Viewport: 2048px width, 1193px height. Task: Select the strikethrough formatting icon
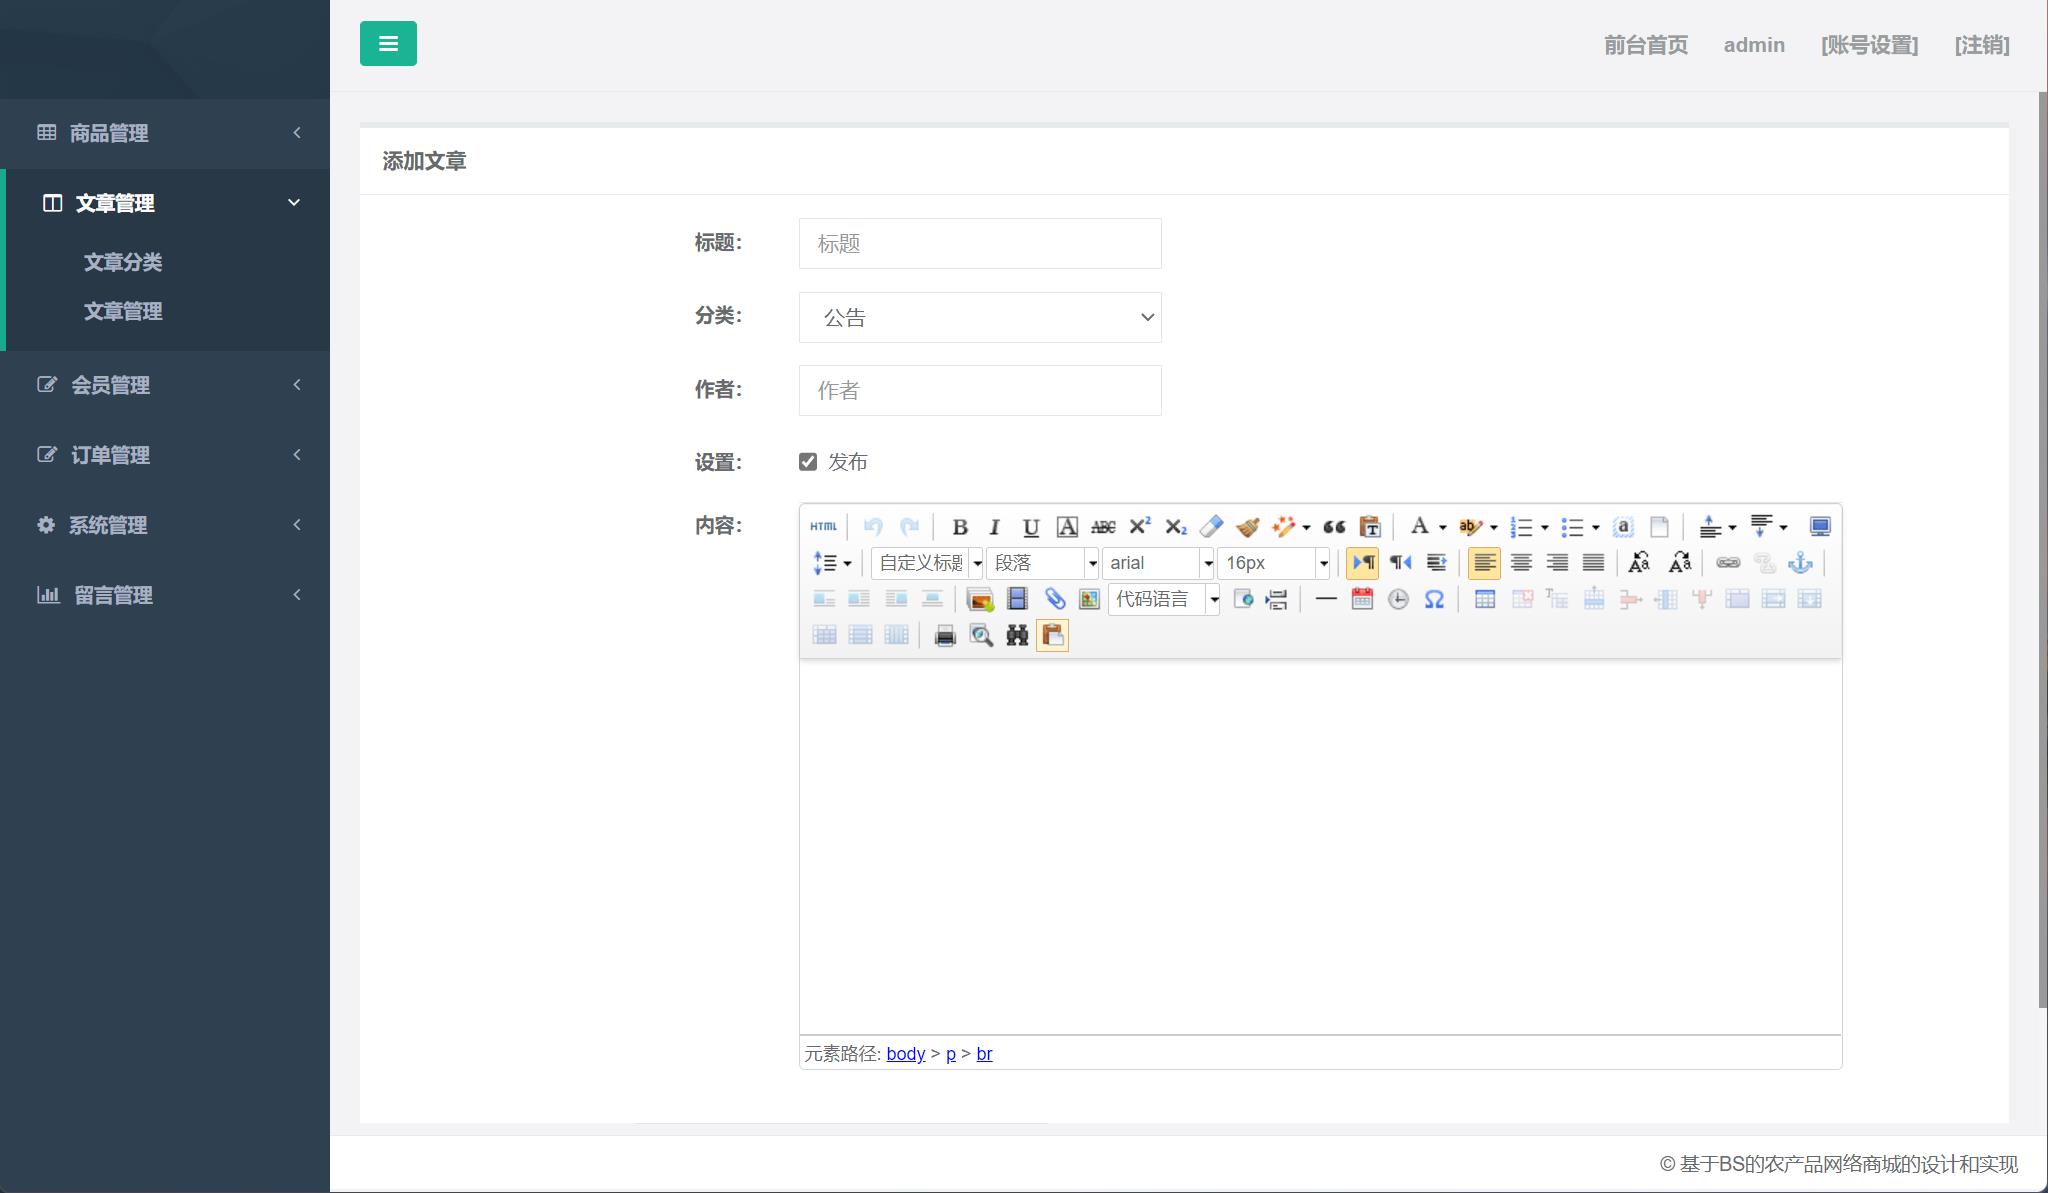1101,525
